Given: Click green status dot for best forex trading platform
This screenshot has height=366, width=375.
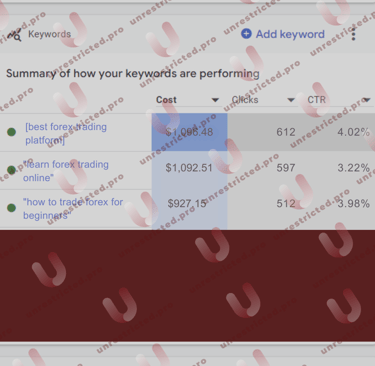Looking at the screenshot, I should (x=11, y=132).
